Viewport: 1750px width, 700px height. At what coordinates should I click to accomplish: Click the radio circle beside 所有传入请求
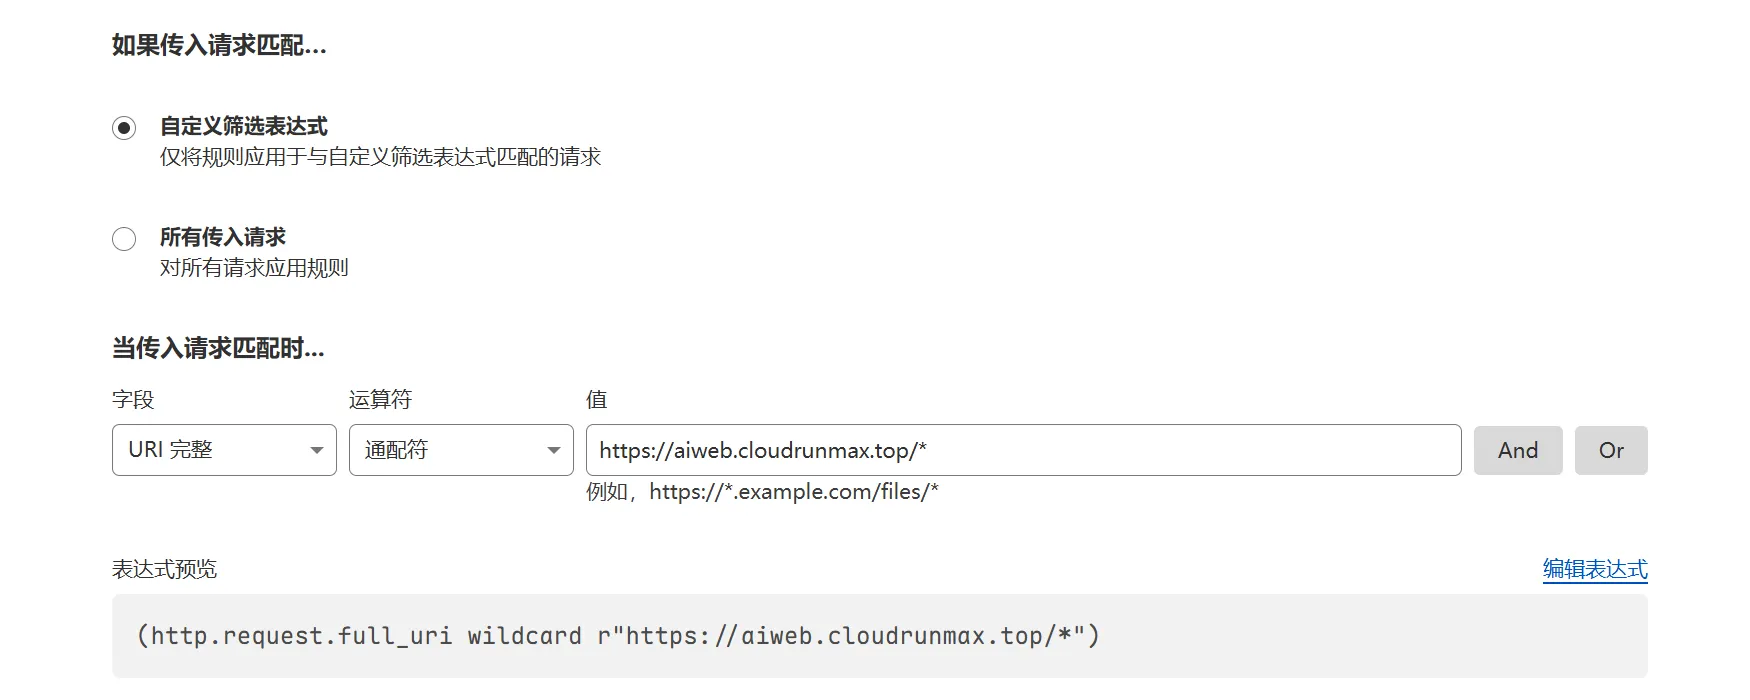pyautogui.click(x=124, y=239)
